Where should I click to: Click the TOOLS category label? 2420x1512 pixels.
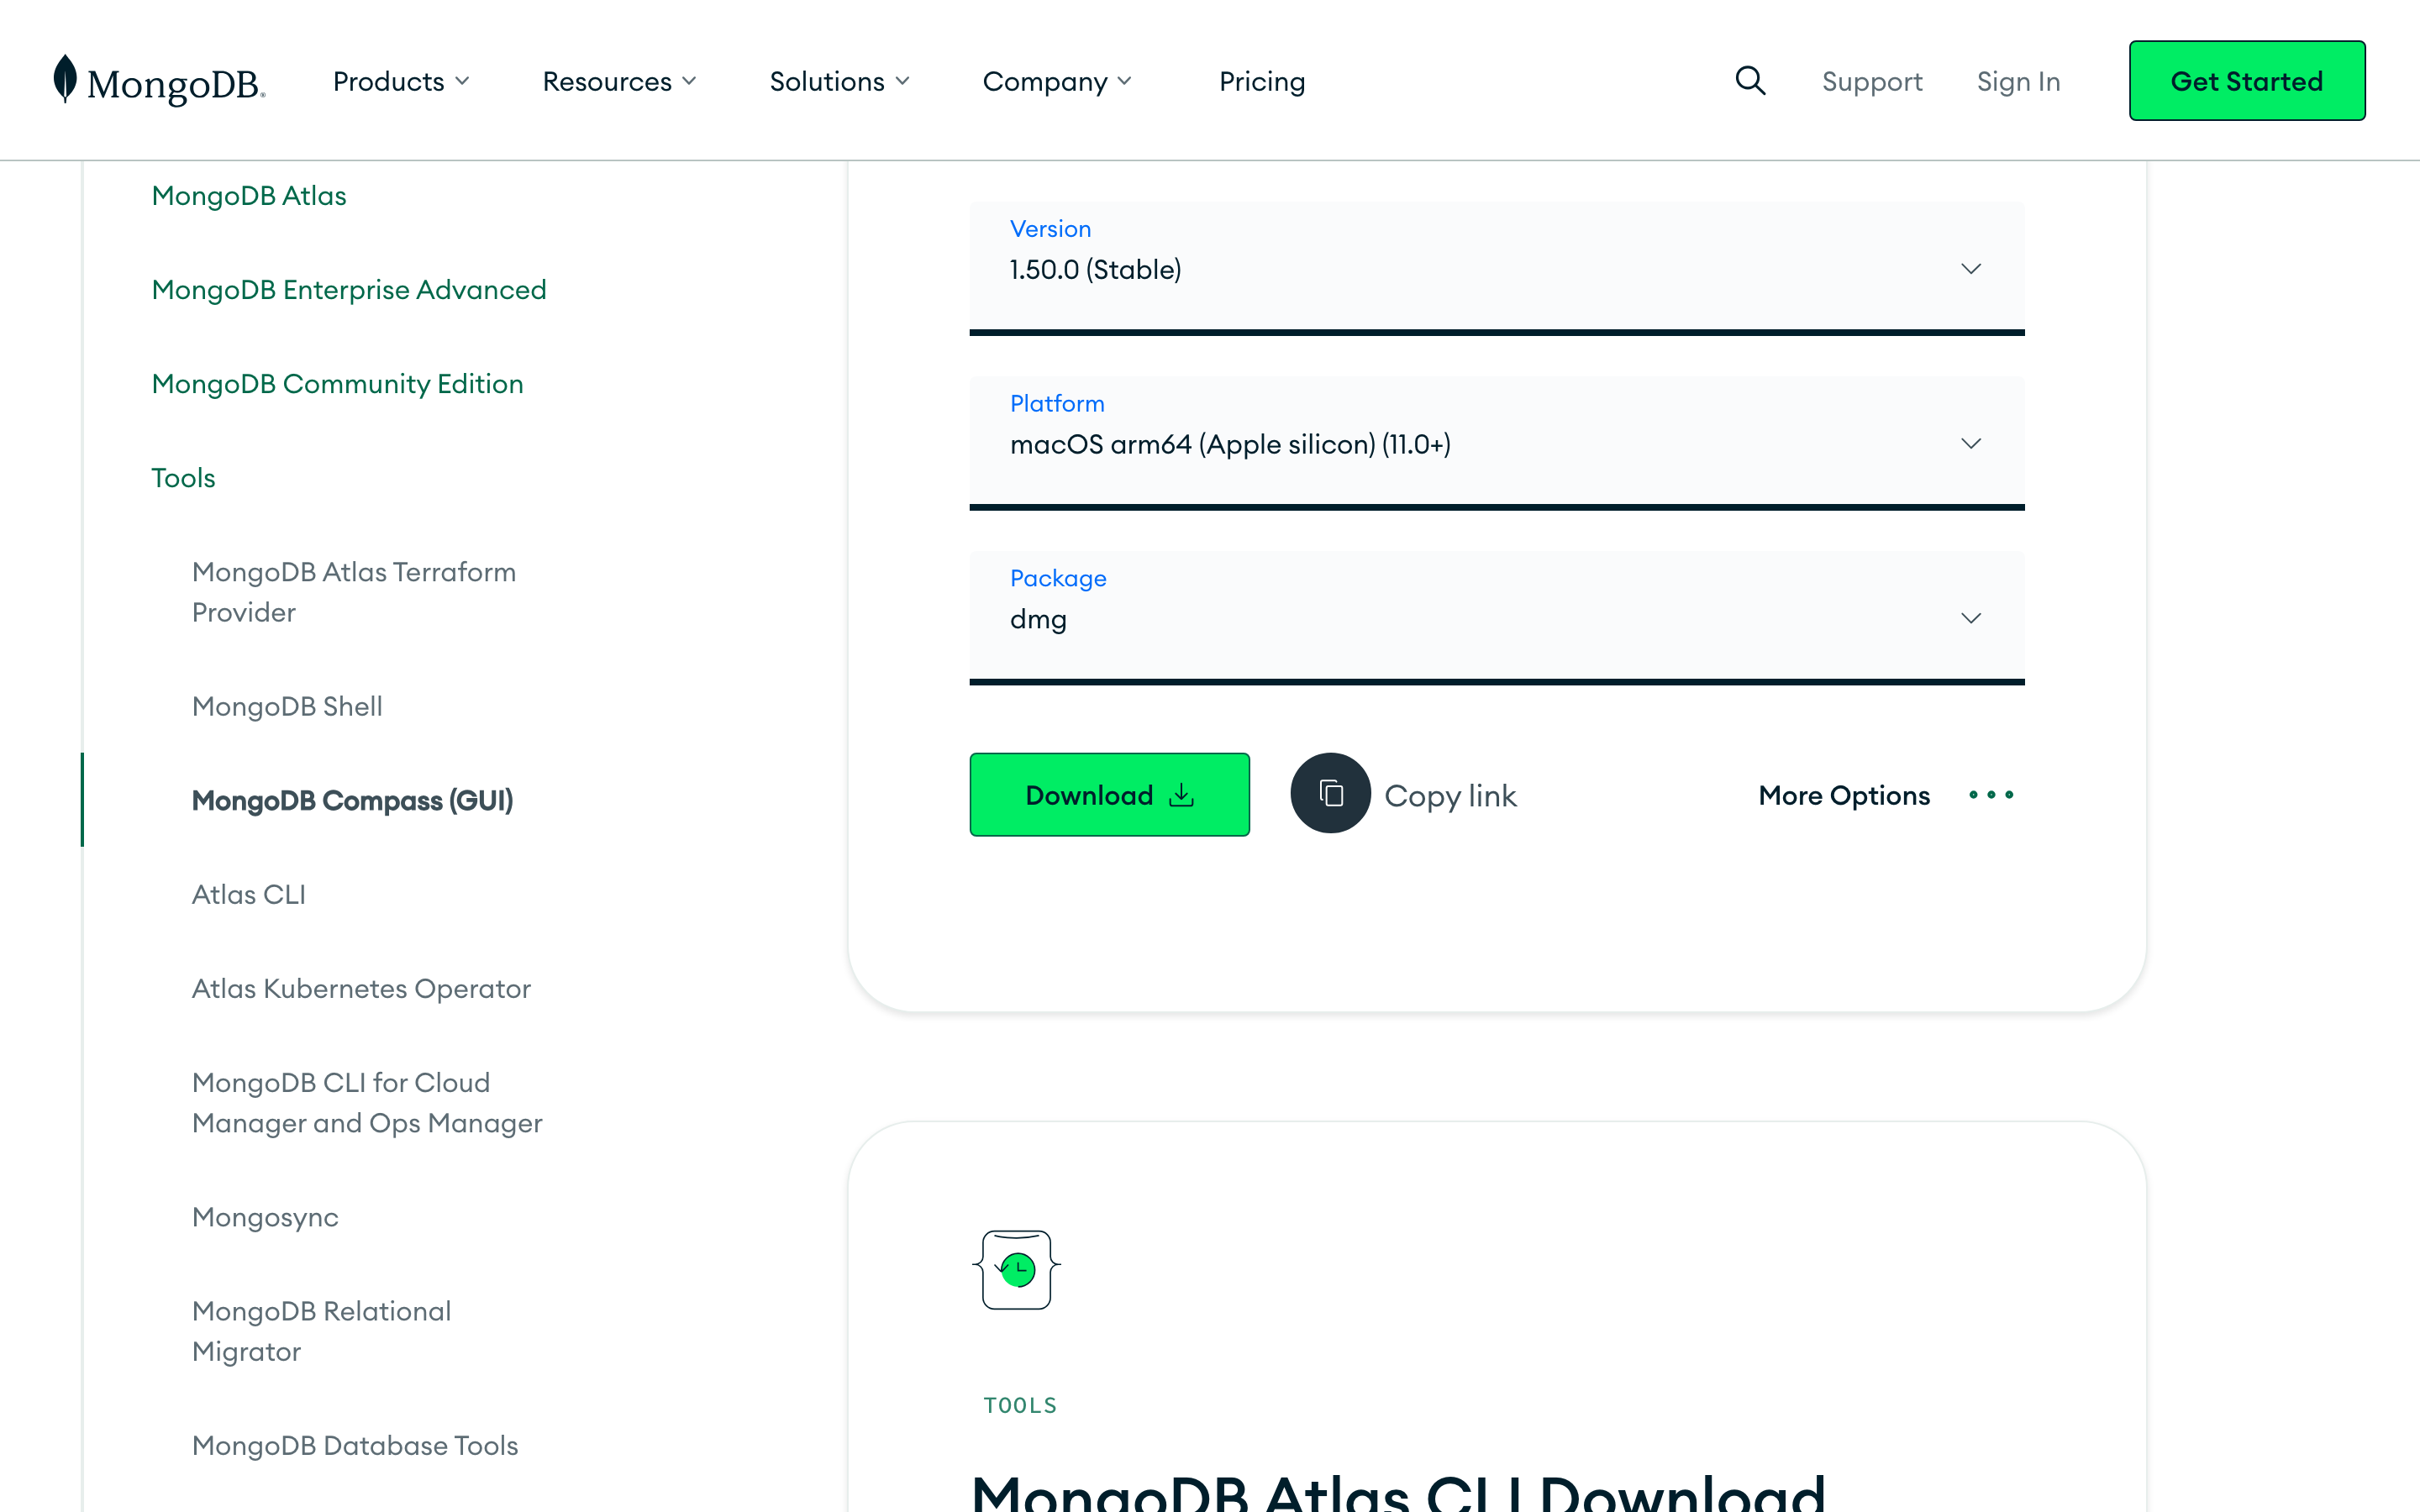tap(1020, 1405)
